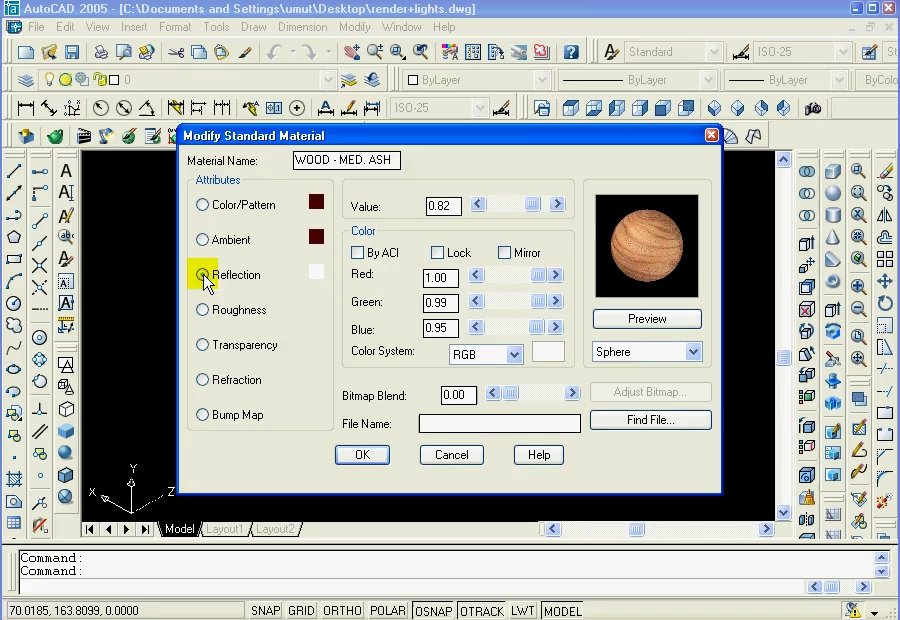Open the Format menu
The height and width of the screenshot is (620, 900).
[x=175, y=27]
